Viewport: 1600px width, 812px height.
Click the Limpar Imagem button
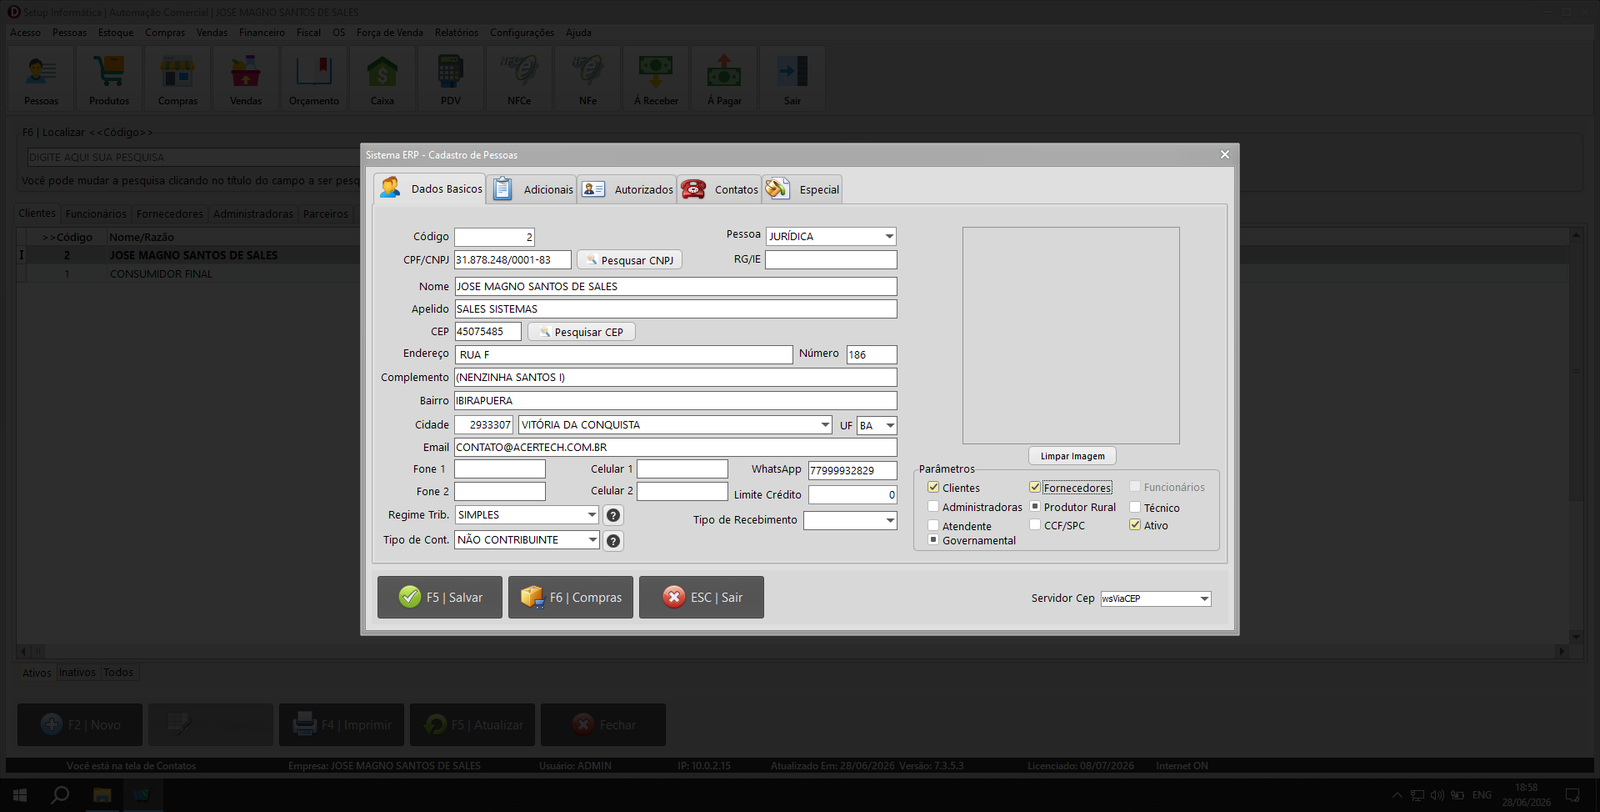[x=1072, y=456]
